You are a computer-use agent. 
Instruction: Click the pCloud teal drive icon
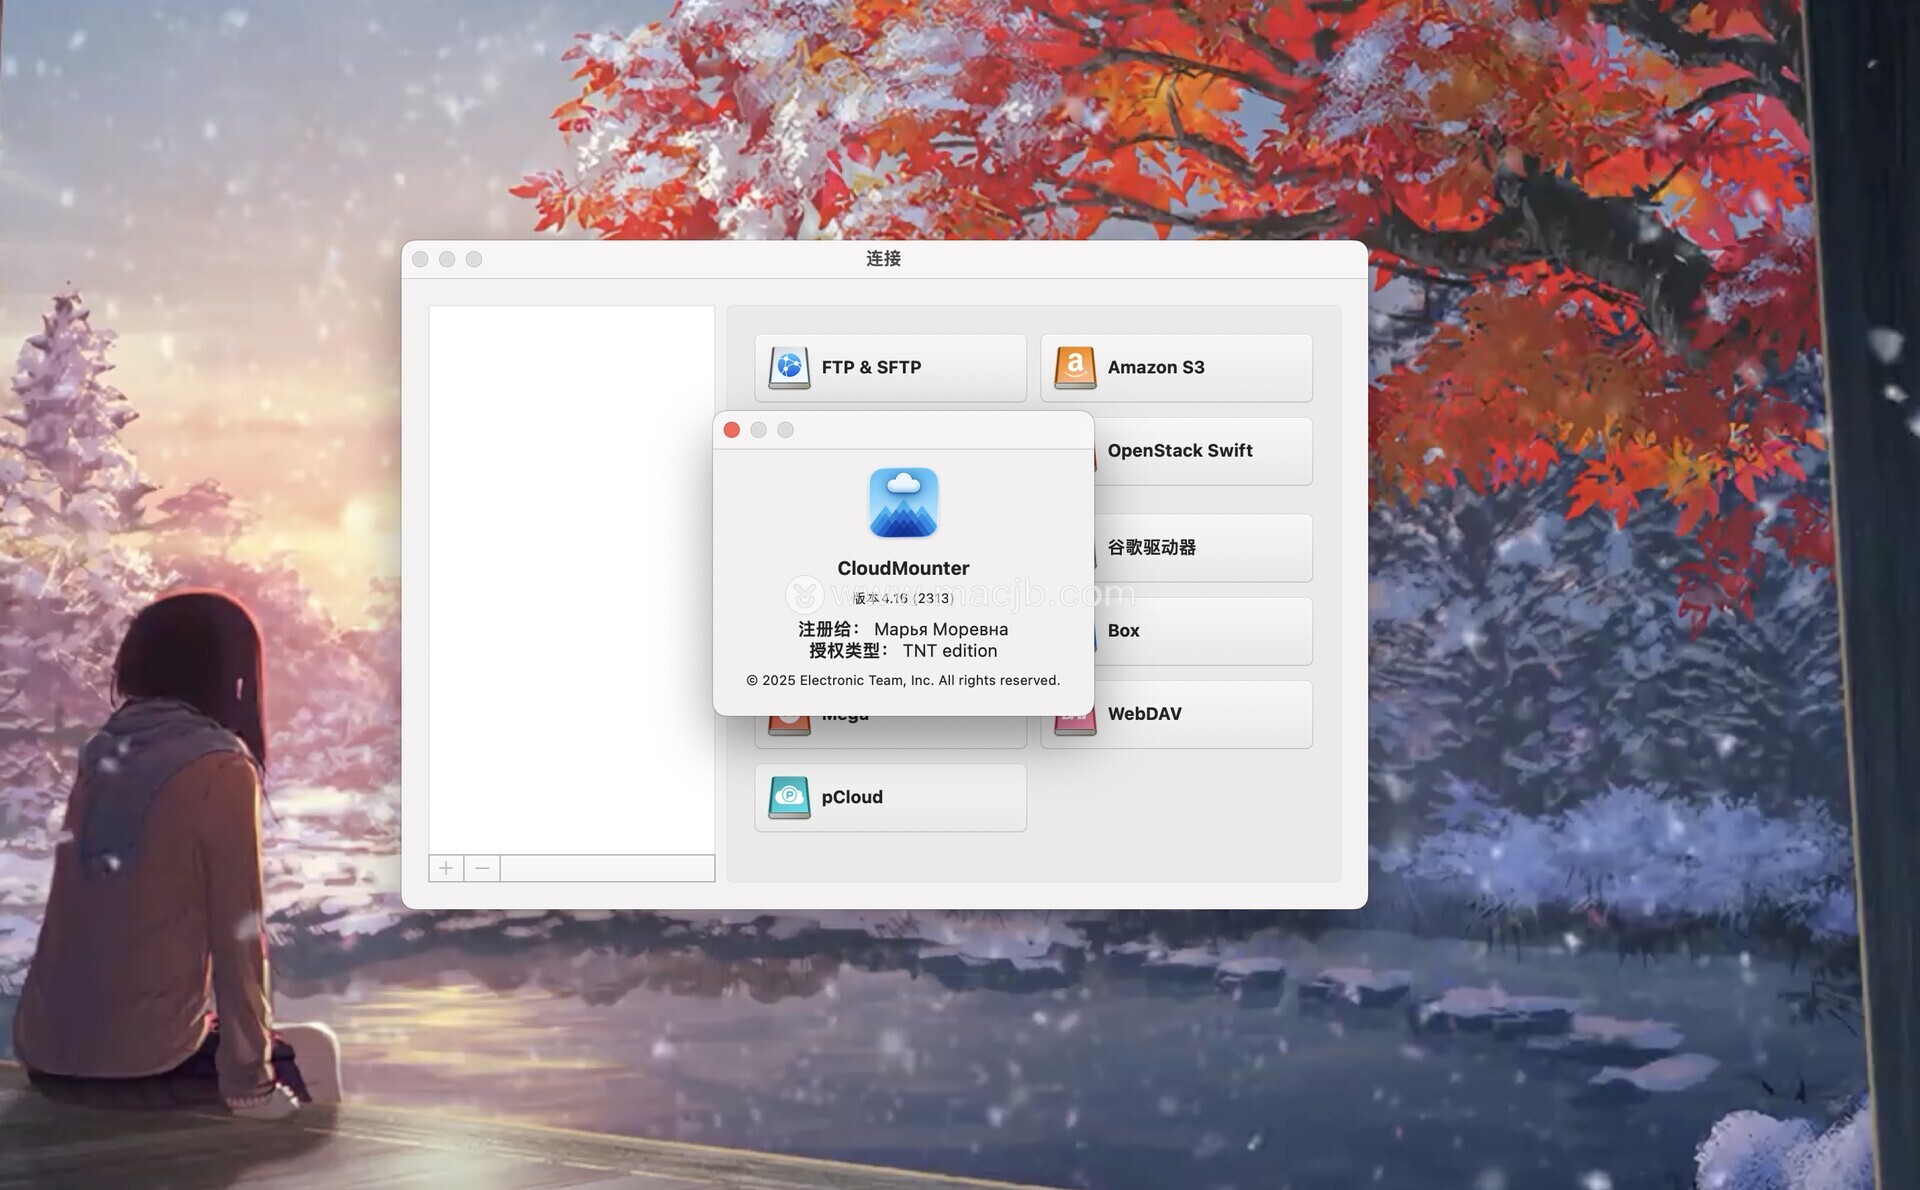789,797
